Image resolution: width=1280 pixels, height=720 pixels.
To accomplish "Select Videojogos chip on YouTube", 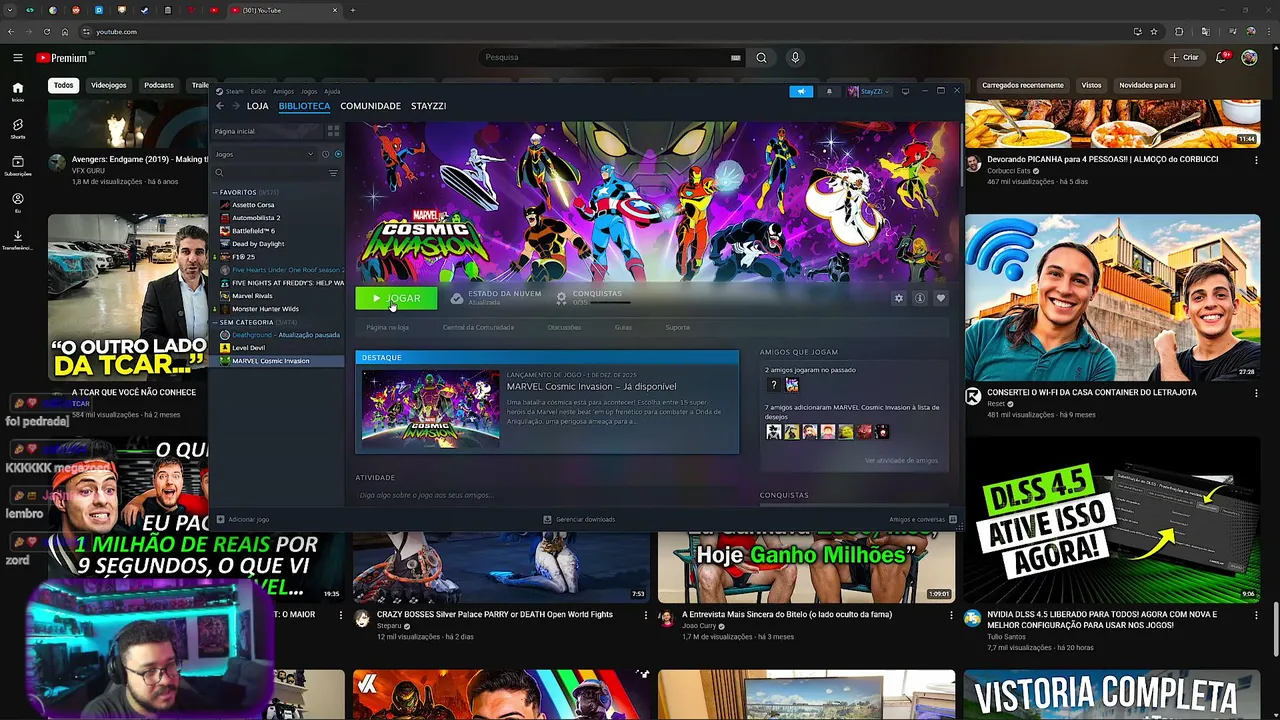I will tap(109, 86).
